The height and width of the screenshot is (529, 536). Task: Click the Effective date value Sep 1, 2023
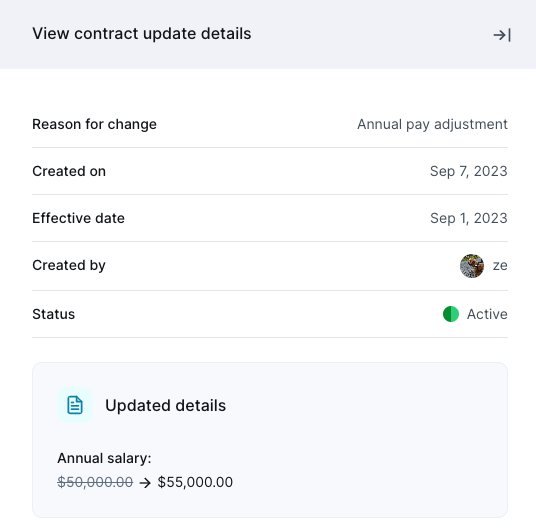(x=469, y=218)
